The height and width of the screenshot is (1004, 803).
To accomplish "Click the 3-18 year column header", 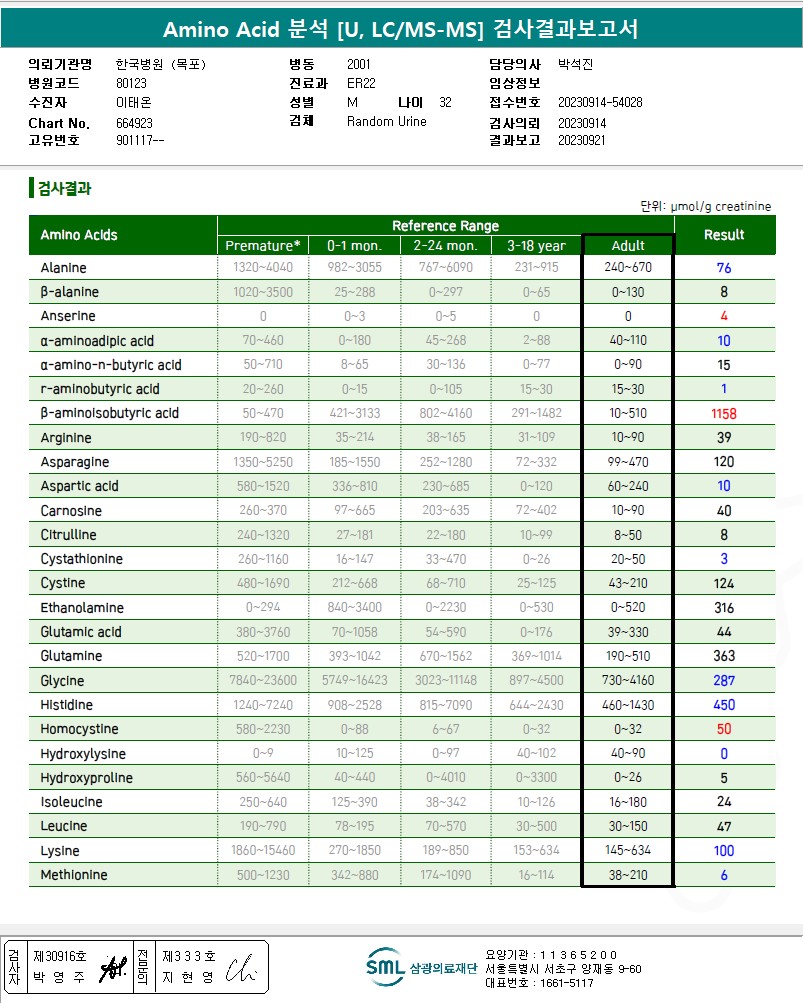I will pyautogui.click(x=536, y=246).
